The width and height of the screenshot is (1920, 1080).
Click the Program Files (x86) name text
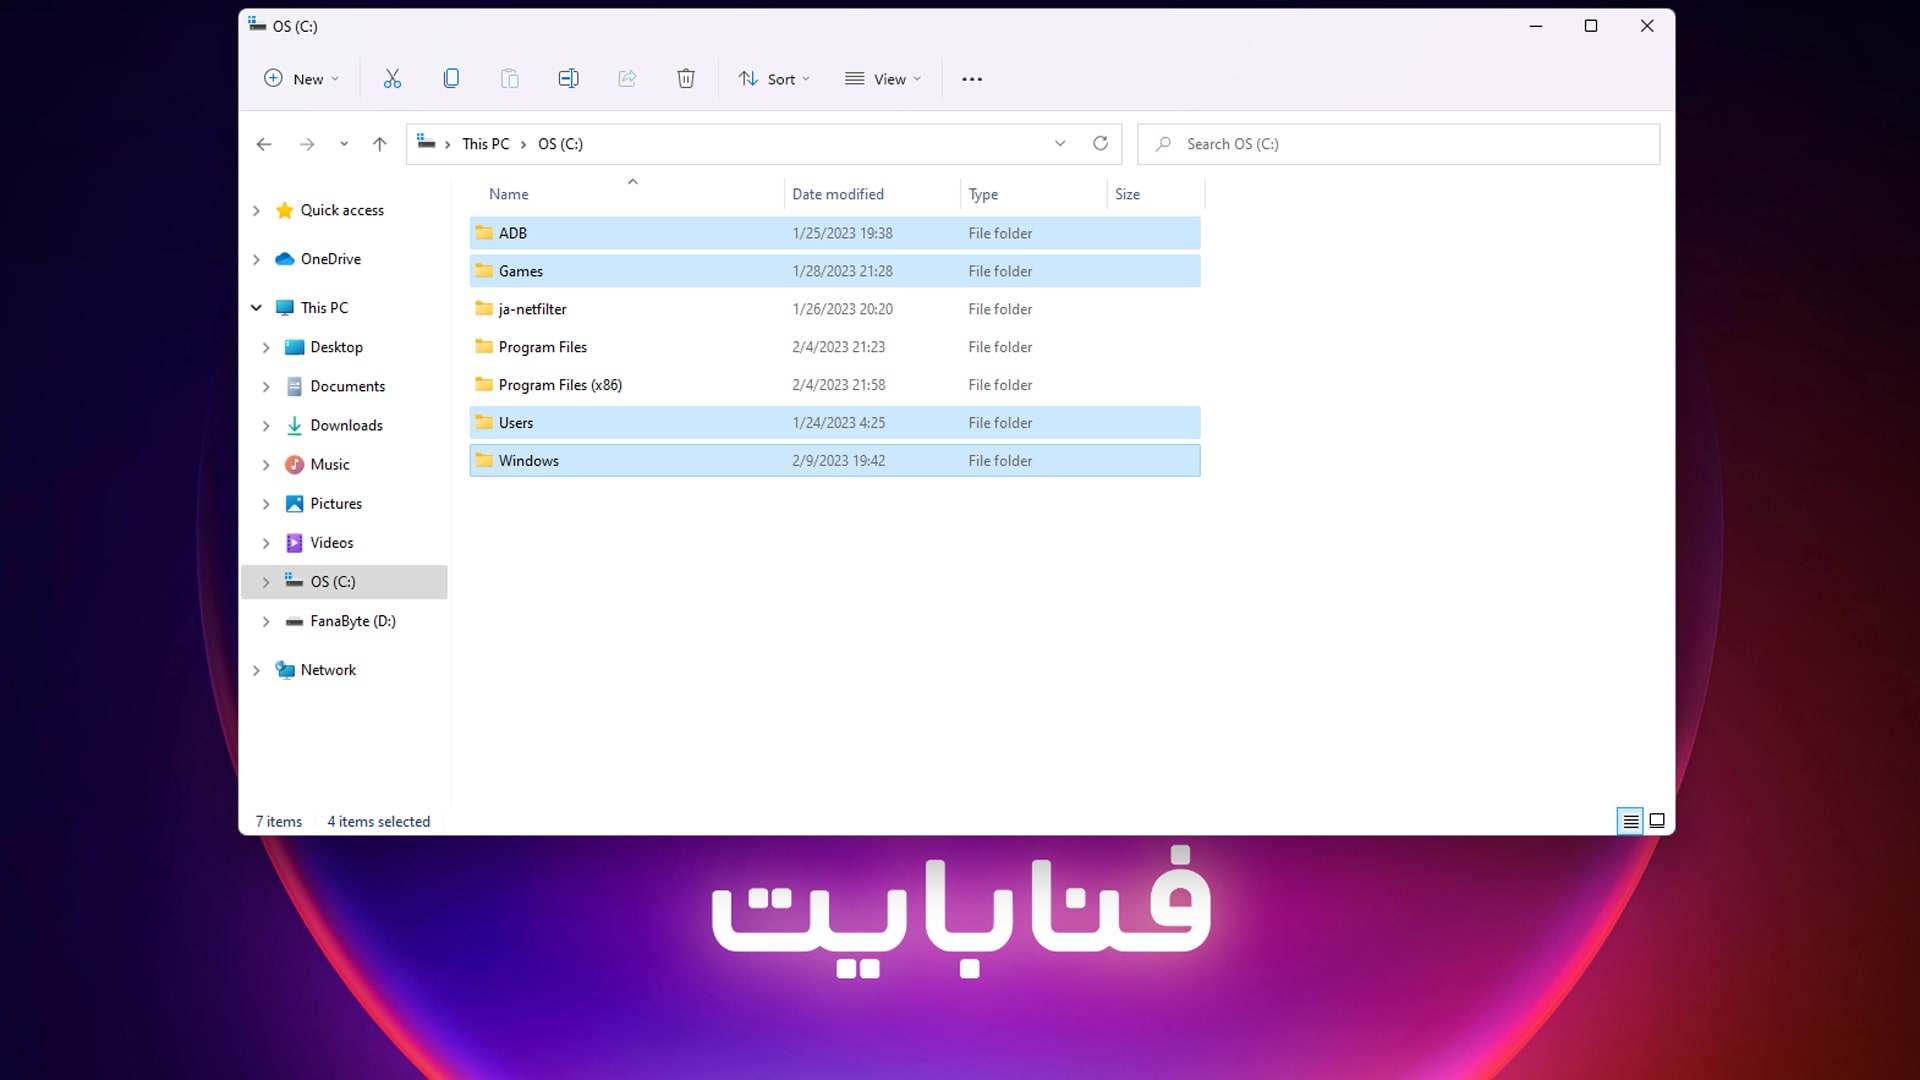[x=560, y=385]
